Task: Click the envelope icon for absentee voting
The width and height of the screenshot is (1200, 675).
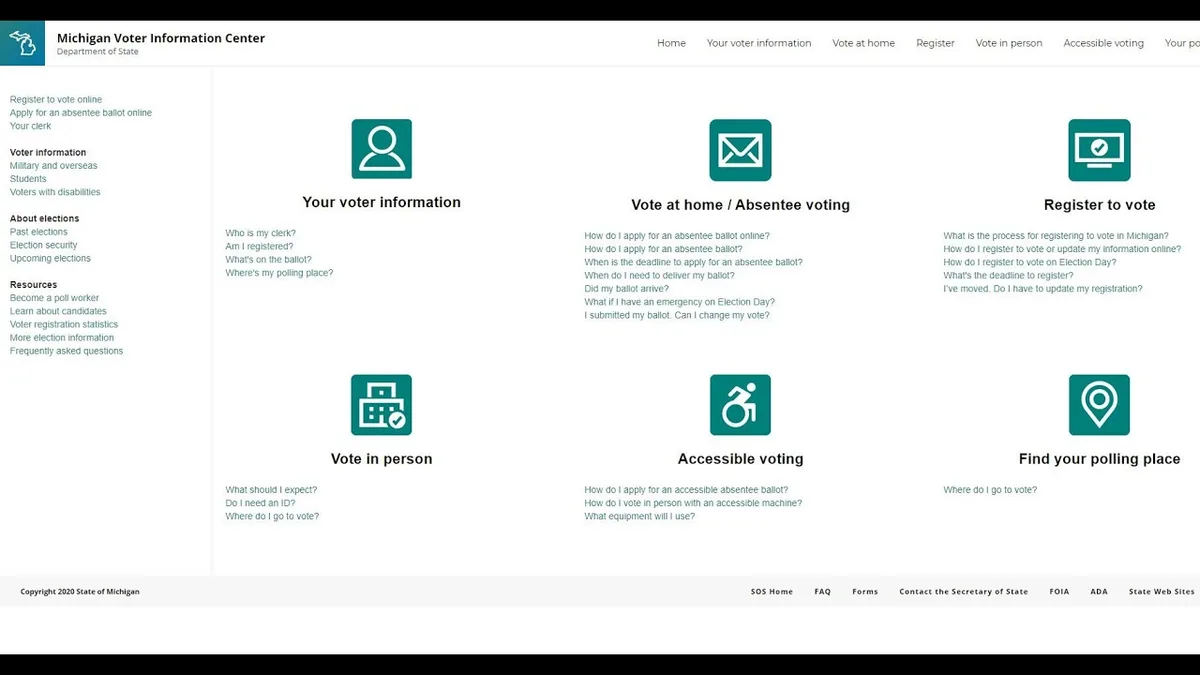Action: pos(740,150)
